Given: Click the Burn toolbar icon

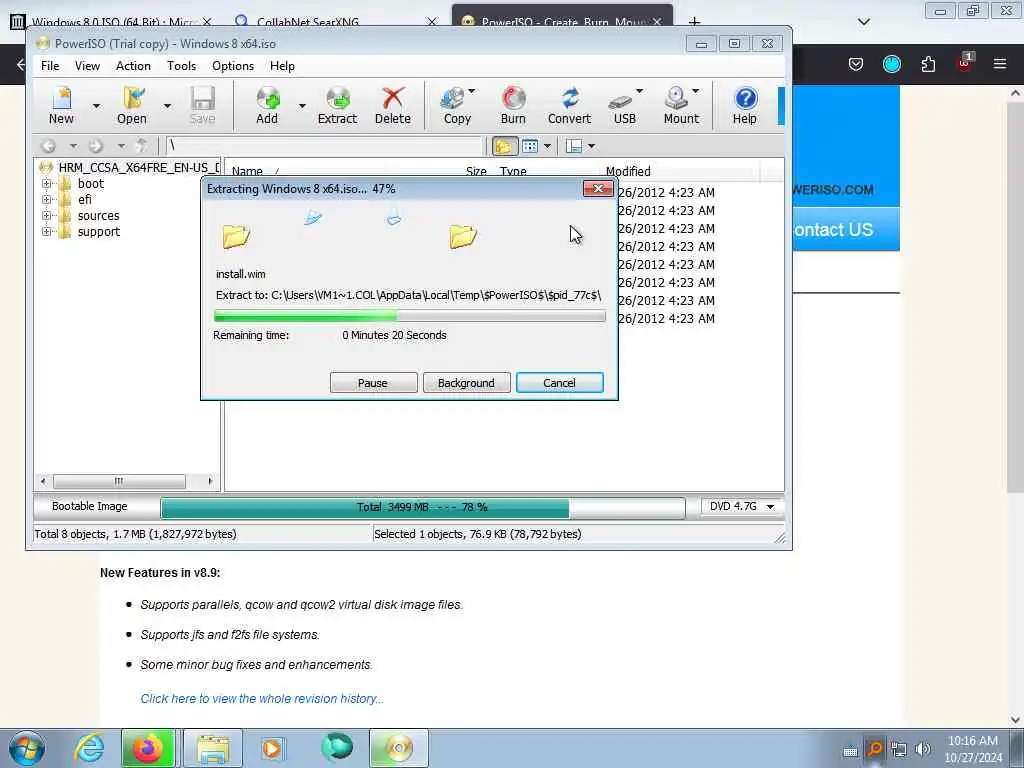Looking at the screenshot, I should coord(513,105).
